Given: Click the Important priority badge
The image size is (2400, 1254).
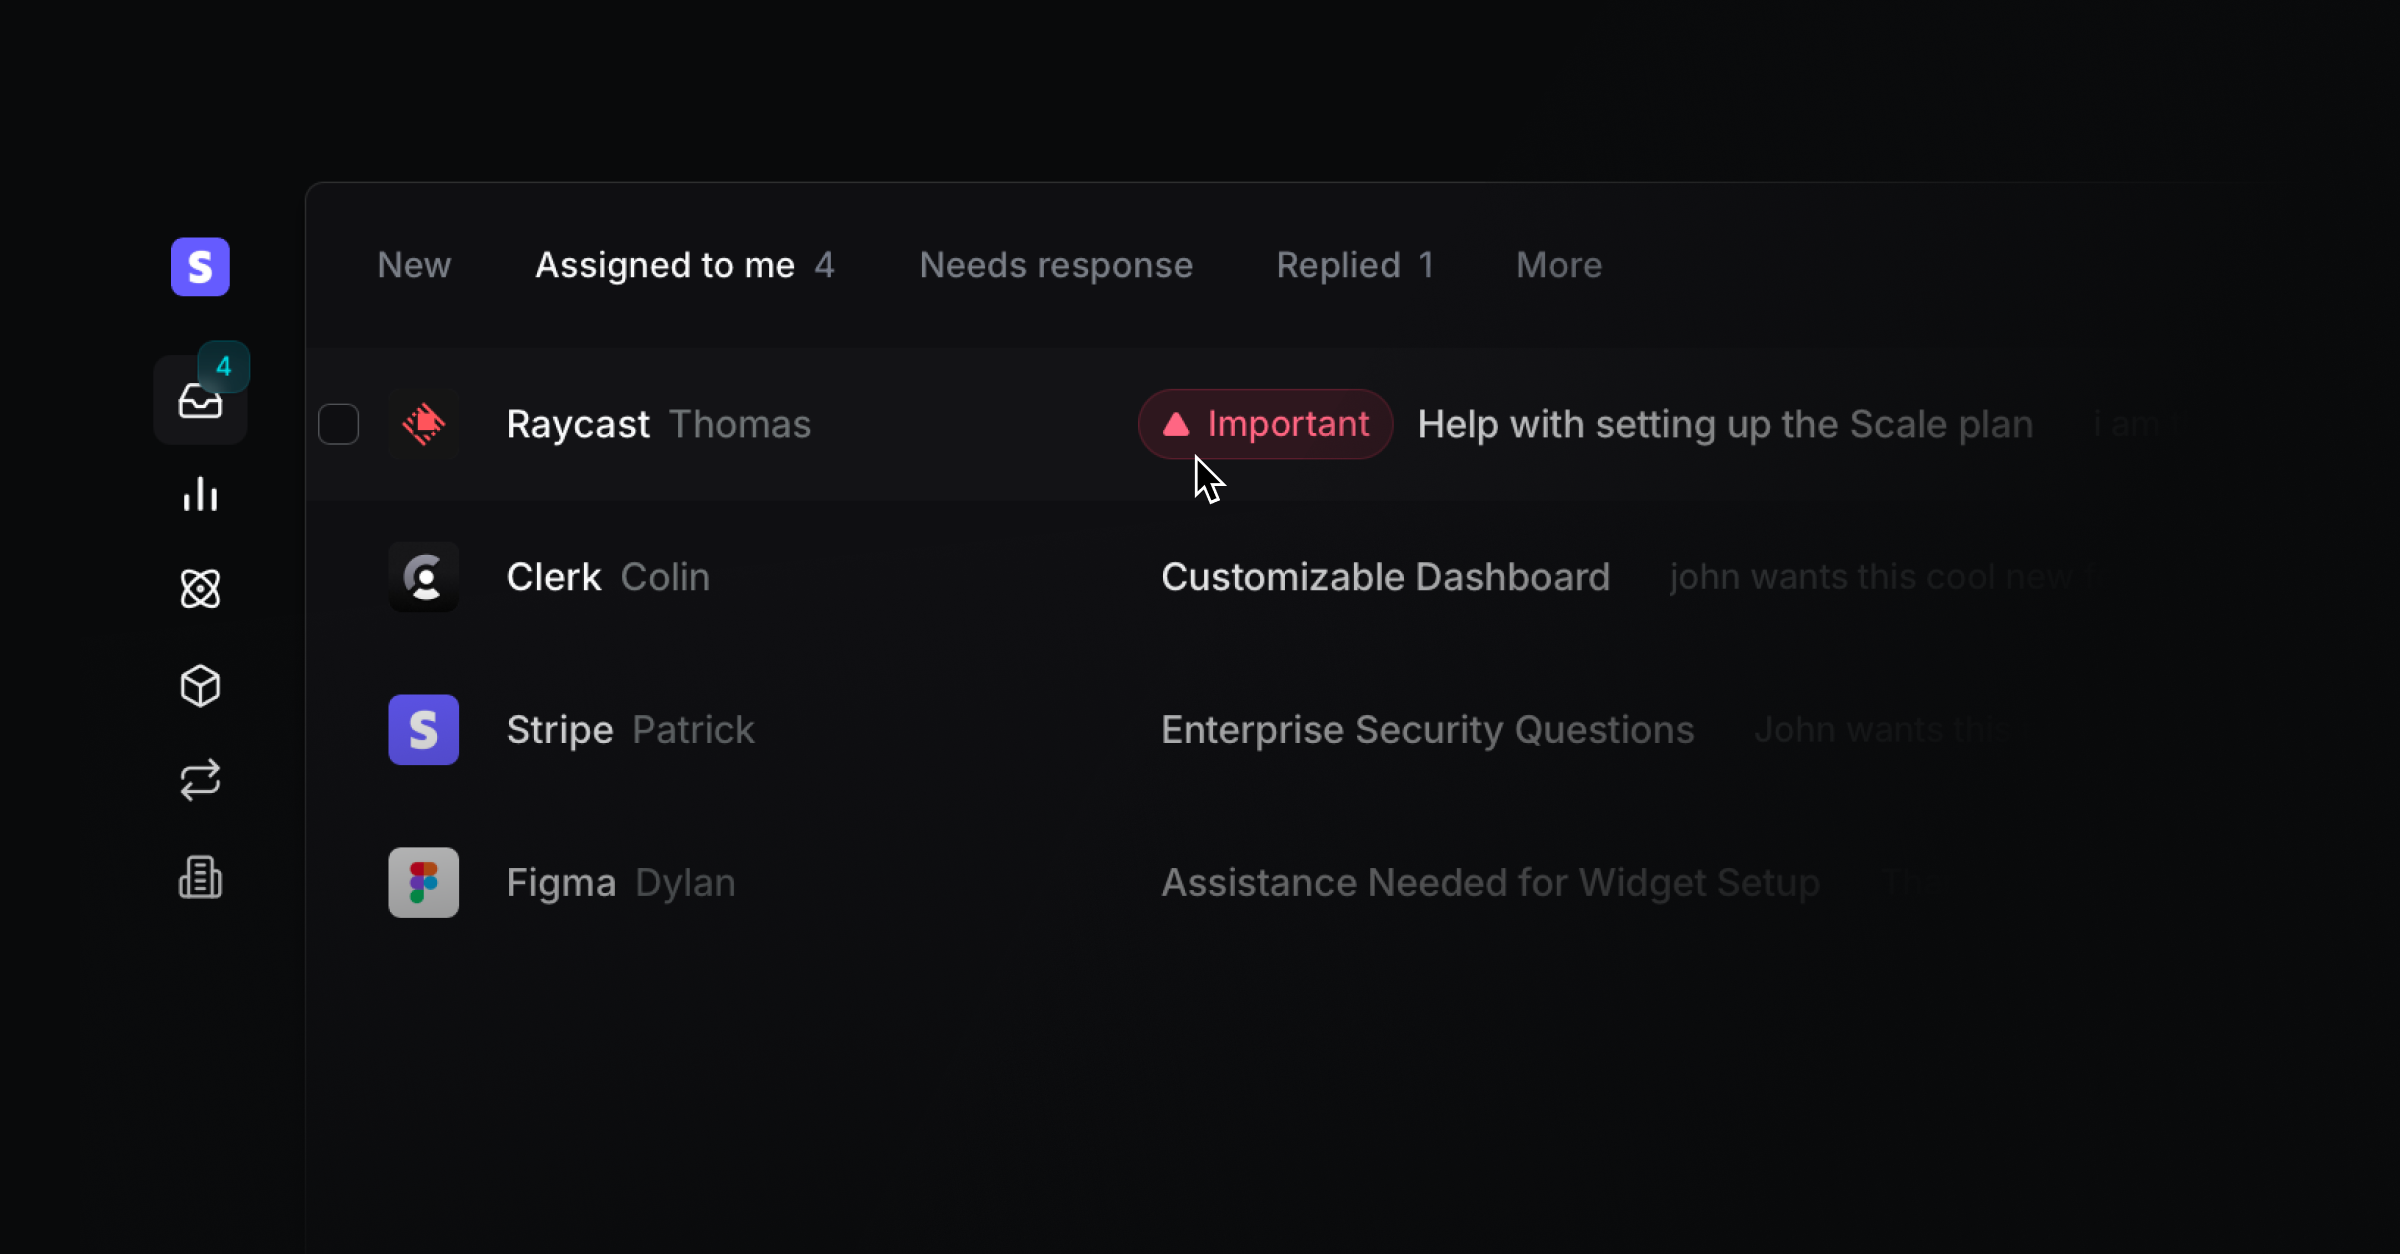Looking at the screenshot, I should tap(1266, 424).
